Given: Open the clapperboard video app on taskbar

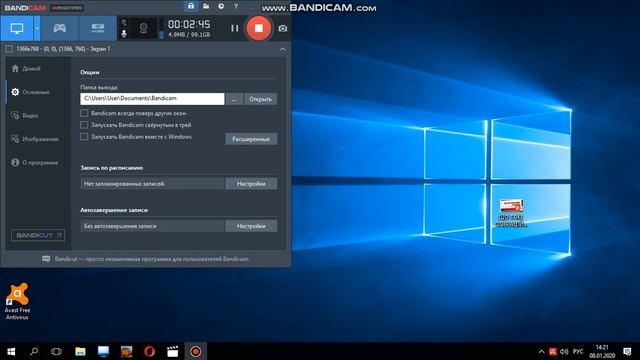Looking at the screenshot, I should click(x=173, y=351).
